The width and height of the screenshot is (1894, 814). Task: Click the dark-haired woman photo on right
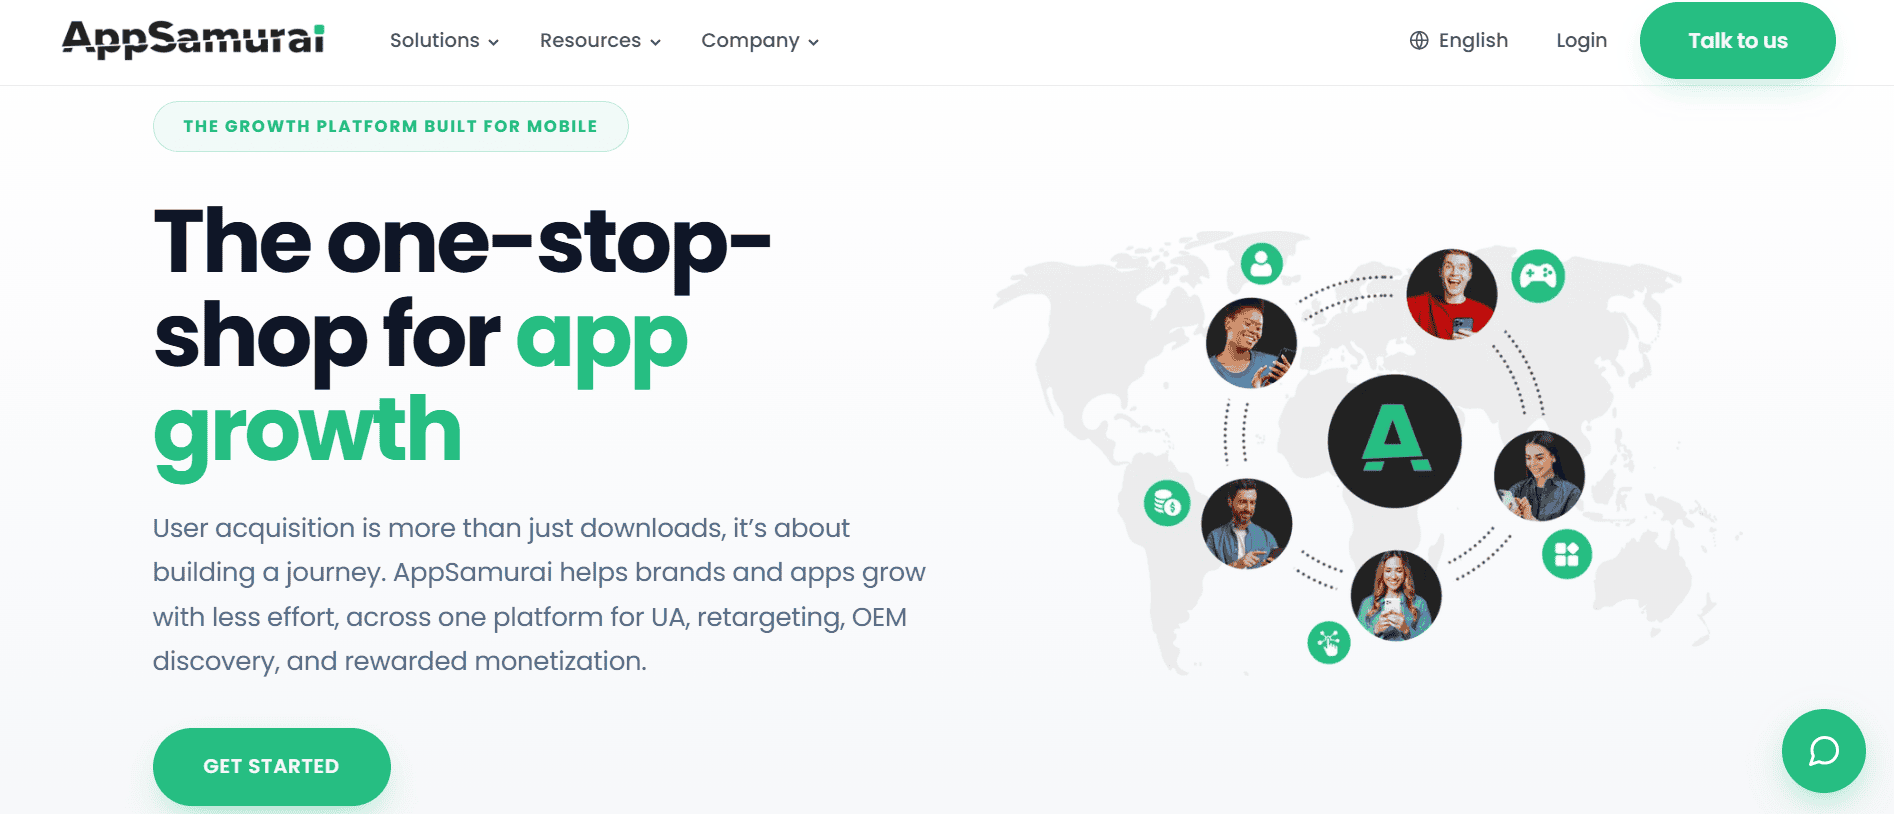point(1539,476)
